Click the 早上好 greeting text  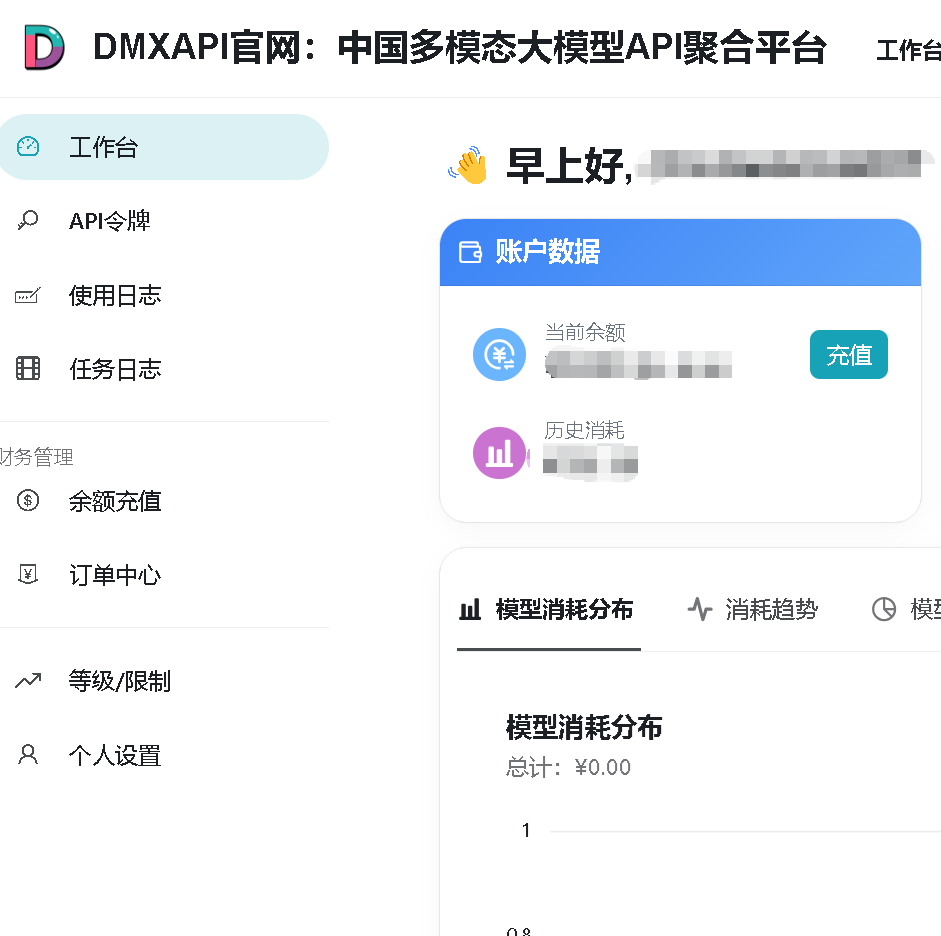click(569, 166)
